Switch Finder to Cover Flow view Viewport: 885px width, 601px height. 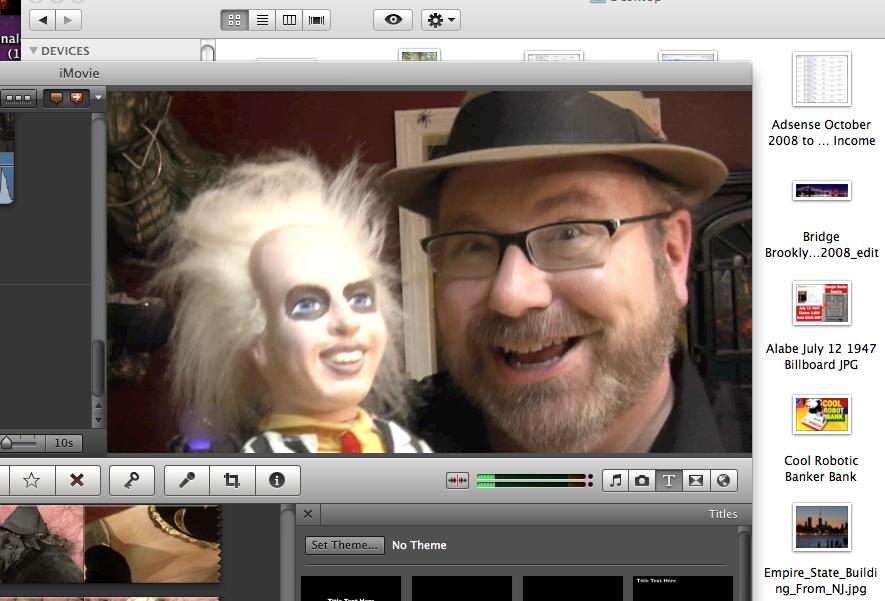317,20
